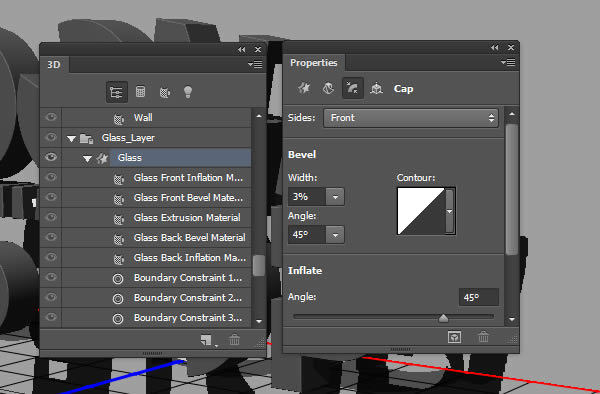Click the render cube icon in Properties
600x394 pixels.
pos(454,337)
